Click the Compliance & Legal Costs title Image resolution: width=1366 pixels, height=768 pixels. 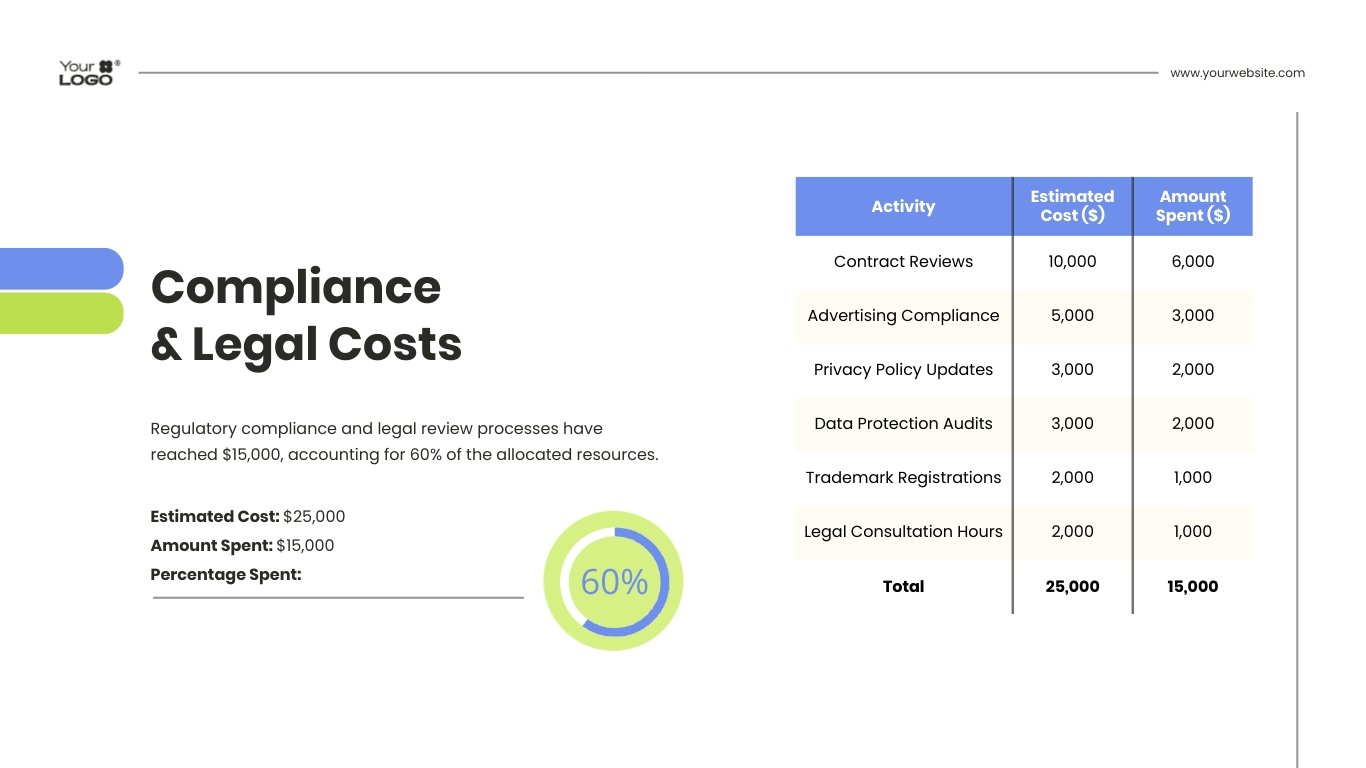click(306, 315)
